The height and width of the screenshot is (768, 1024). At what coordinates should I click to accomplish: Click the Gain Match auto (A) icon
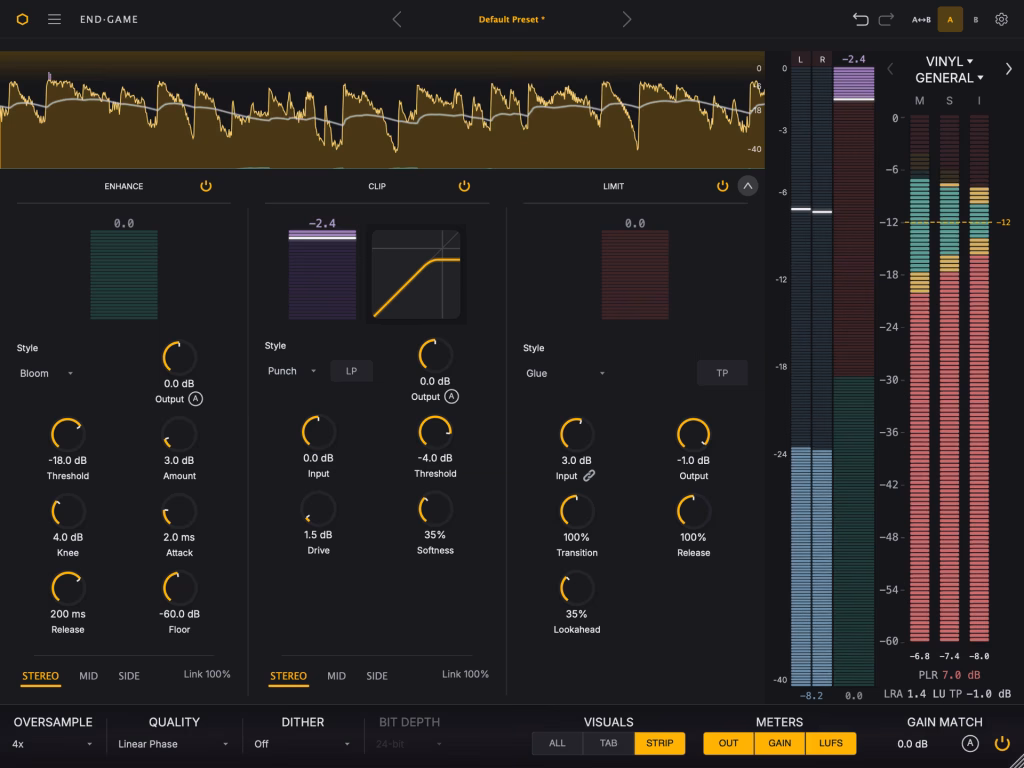pos(970,744)
